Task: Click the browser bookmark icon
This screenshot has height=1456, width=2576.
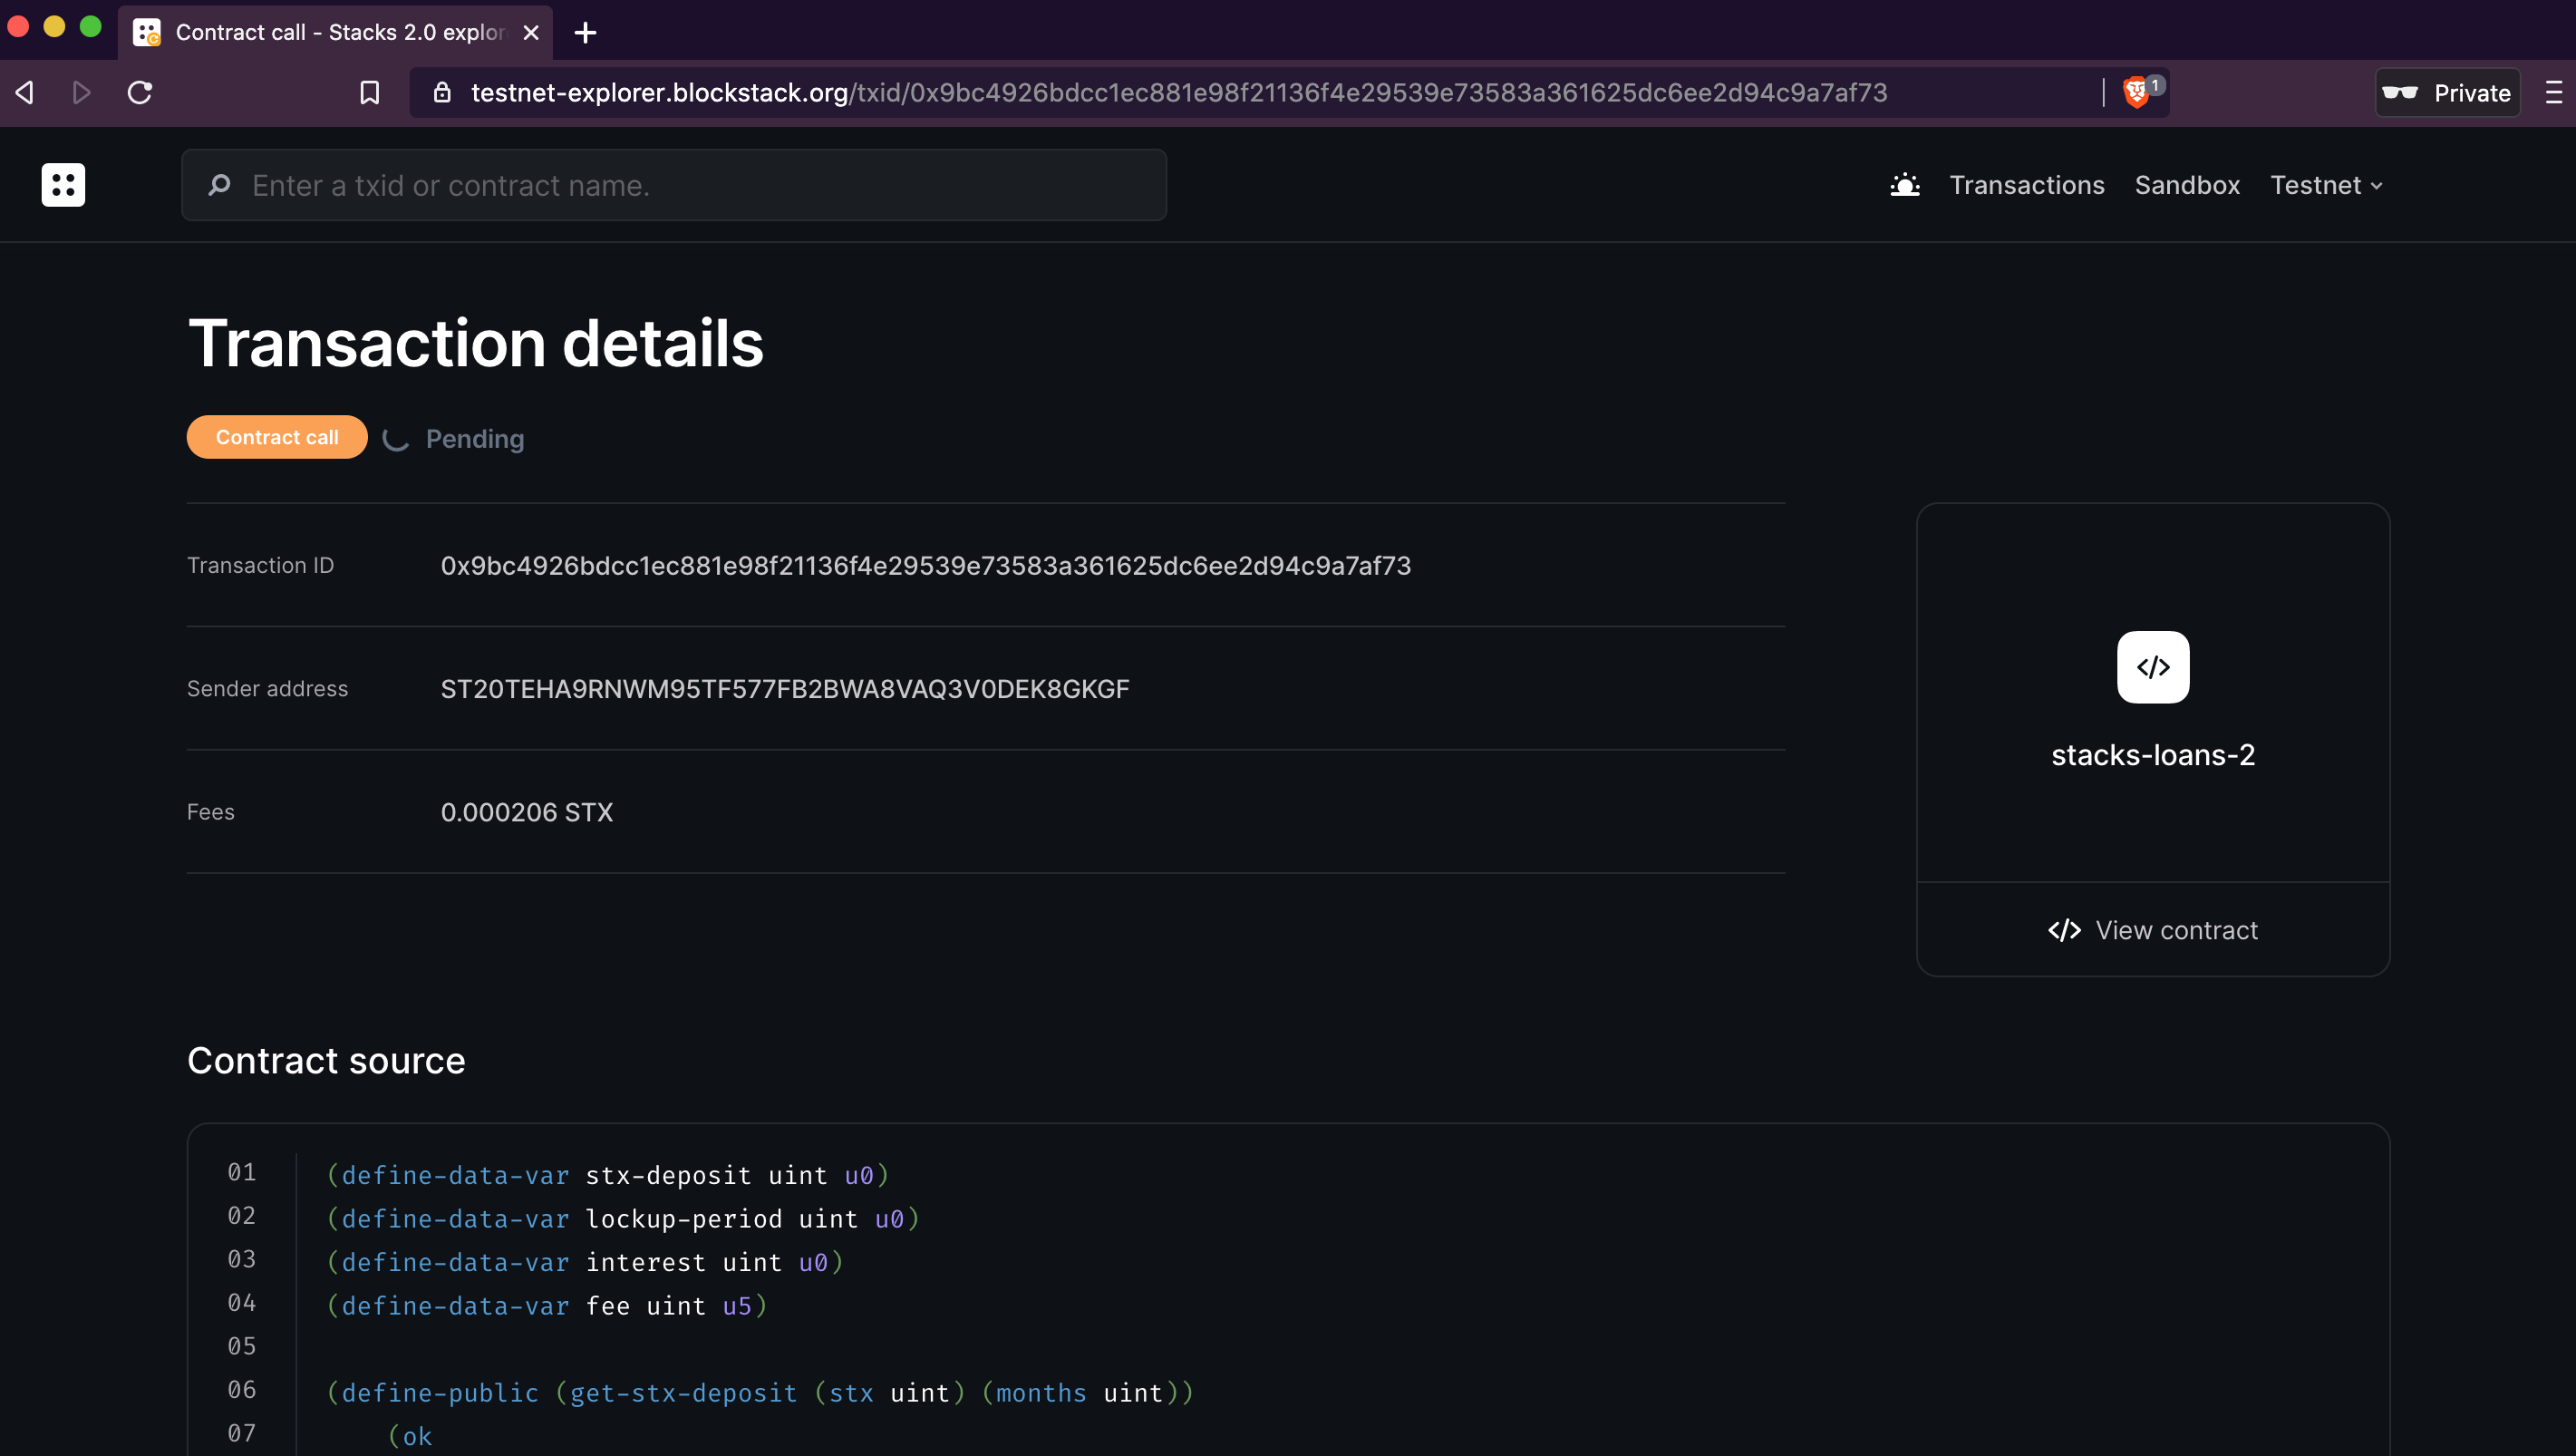Action: point(369,93)
